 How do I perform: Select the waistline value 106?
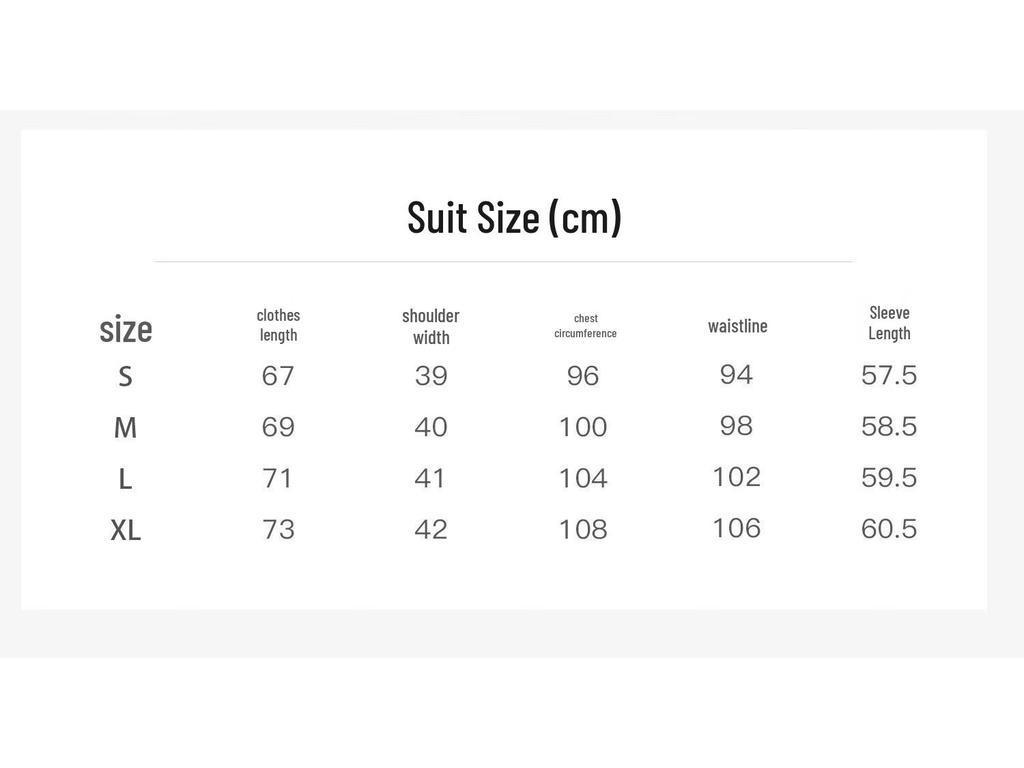(737, 528)
